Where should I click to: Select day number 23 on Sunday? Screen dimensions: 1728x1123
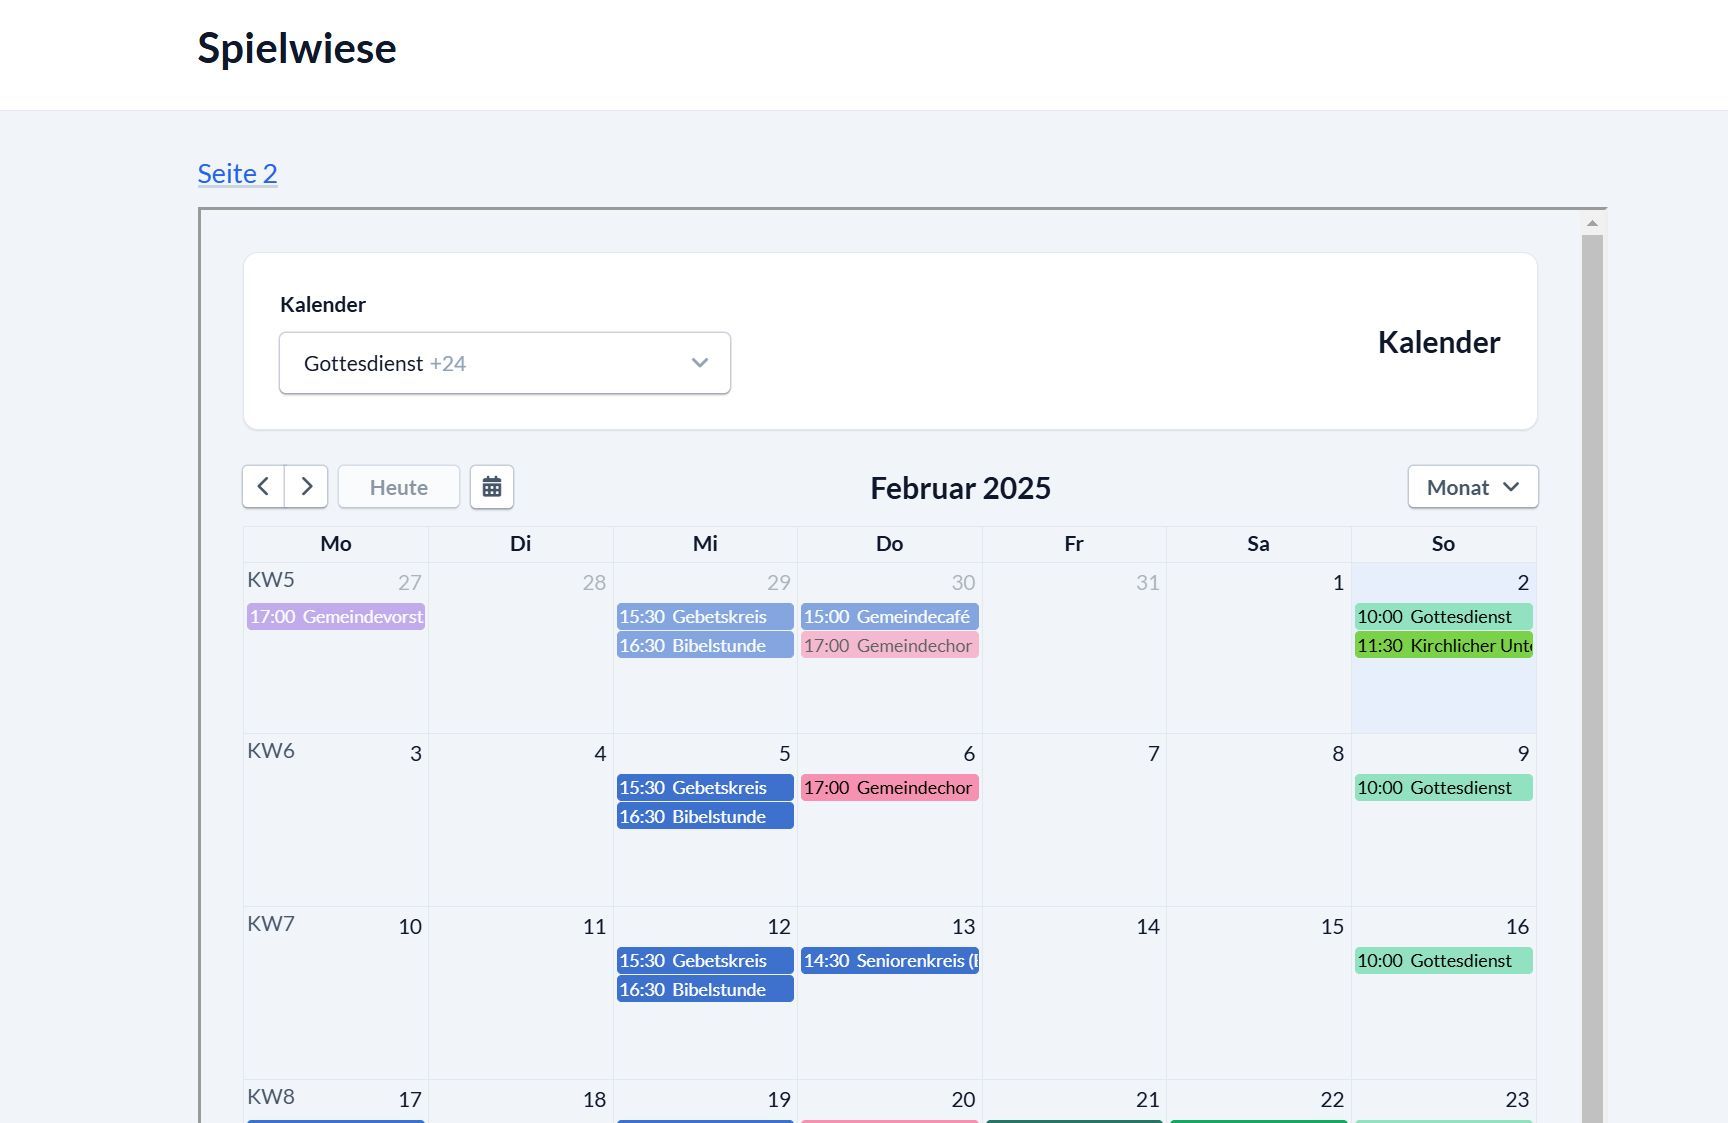[x=1517, y=1100]
